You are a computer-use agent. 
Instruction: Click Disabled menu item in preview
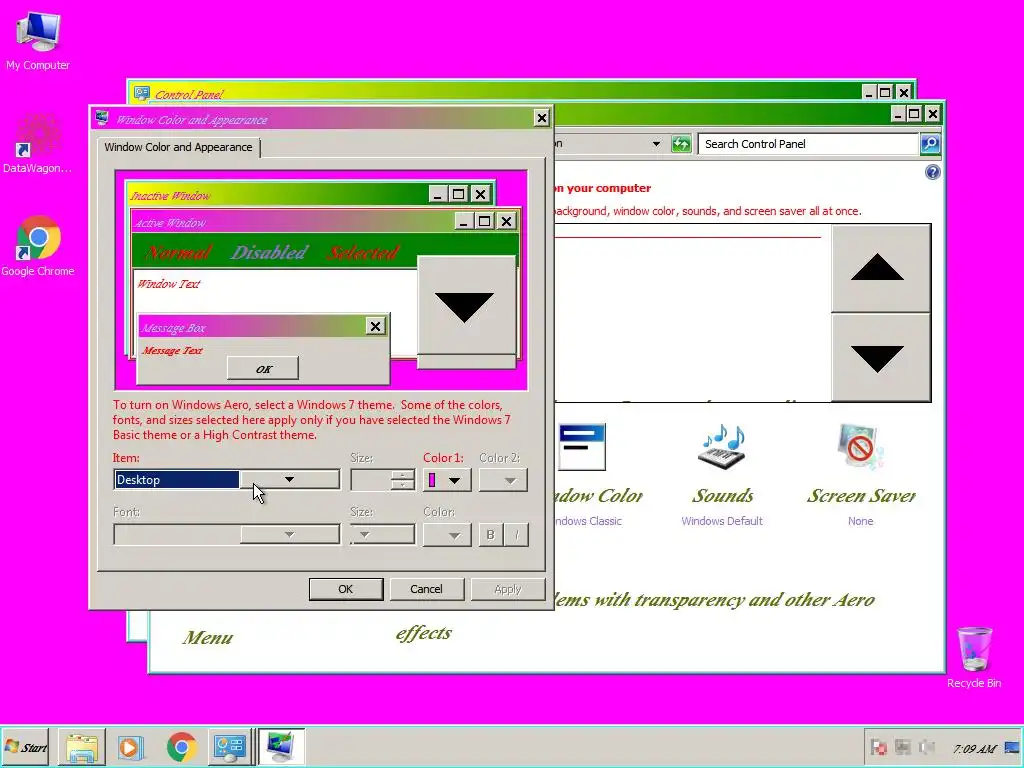tap(268, 252)
